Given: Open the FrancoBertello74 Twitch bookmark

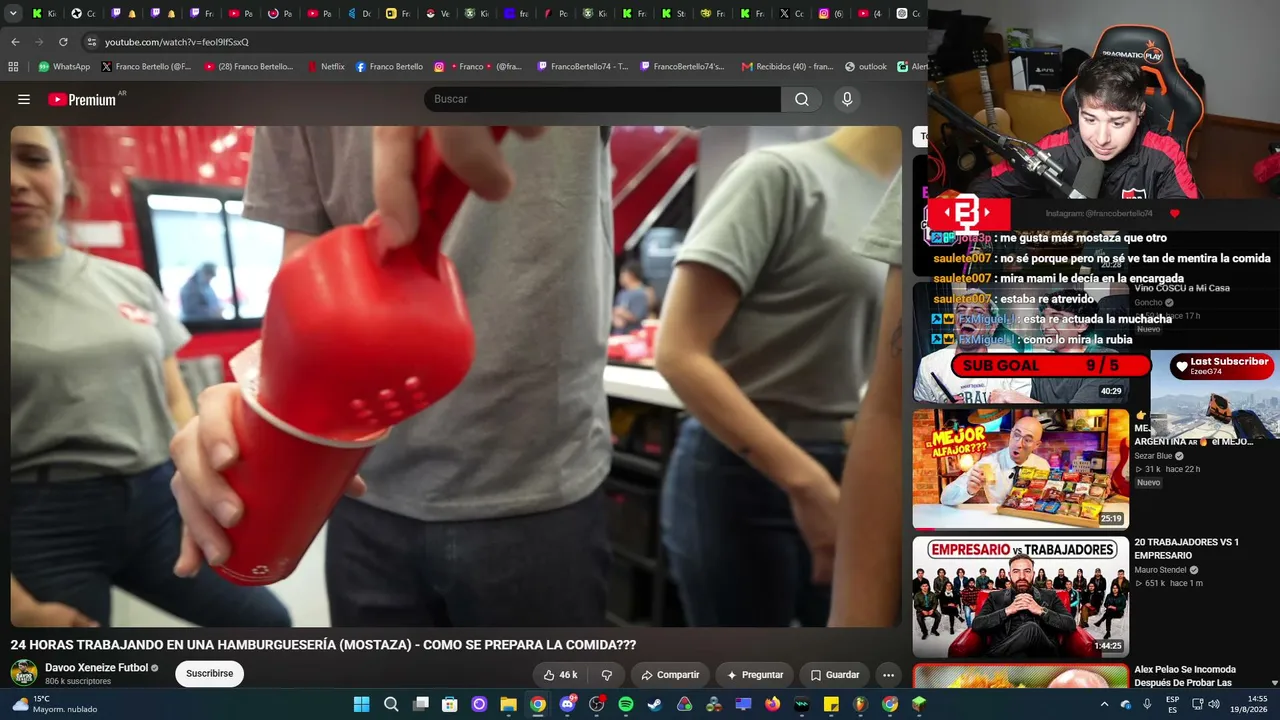Looking at the screenshot, I should [583, 67].
